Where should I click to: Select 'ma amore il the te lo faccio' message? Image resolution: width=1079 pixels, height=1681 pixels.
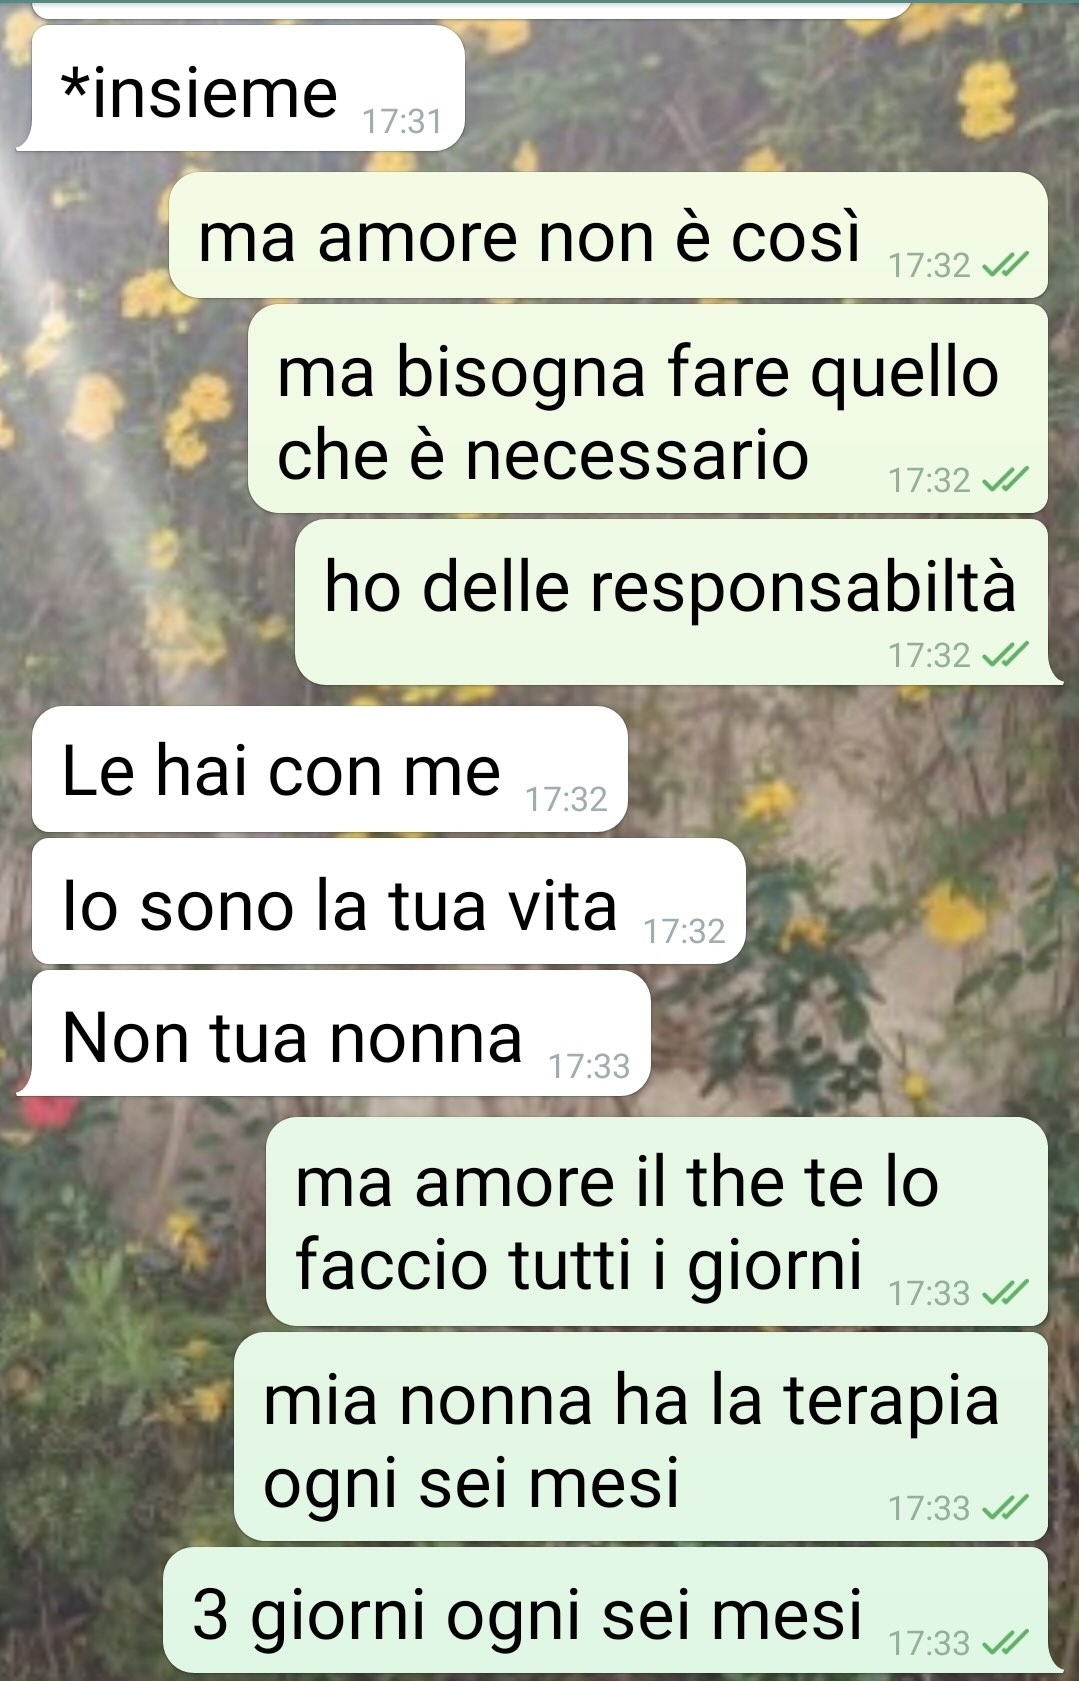(656, 1222)
